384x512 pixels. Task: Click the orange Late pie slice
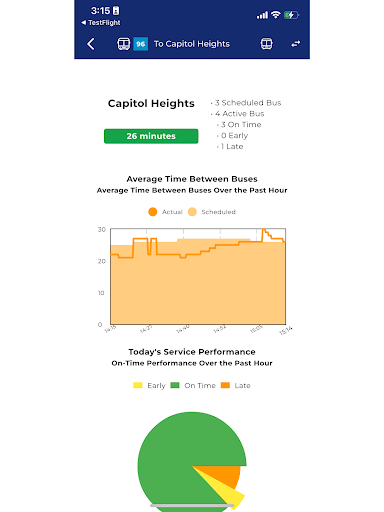(x=224, y=474)
